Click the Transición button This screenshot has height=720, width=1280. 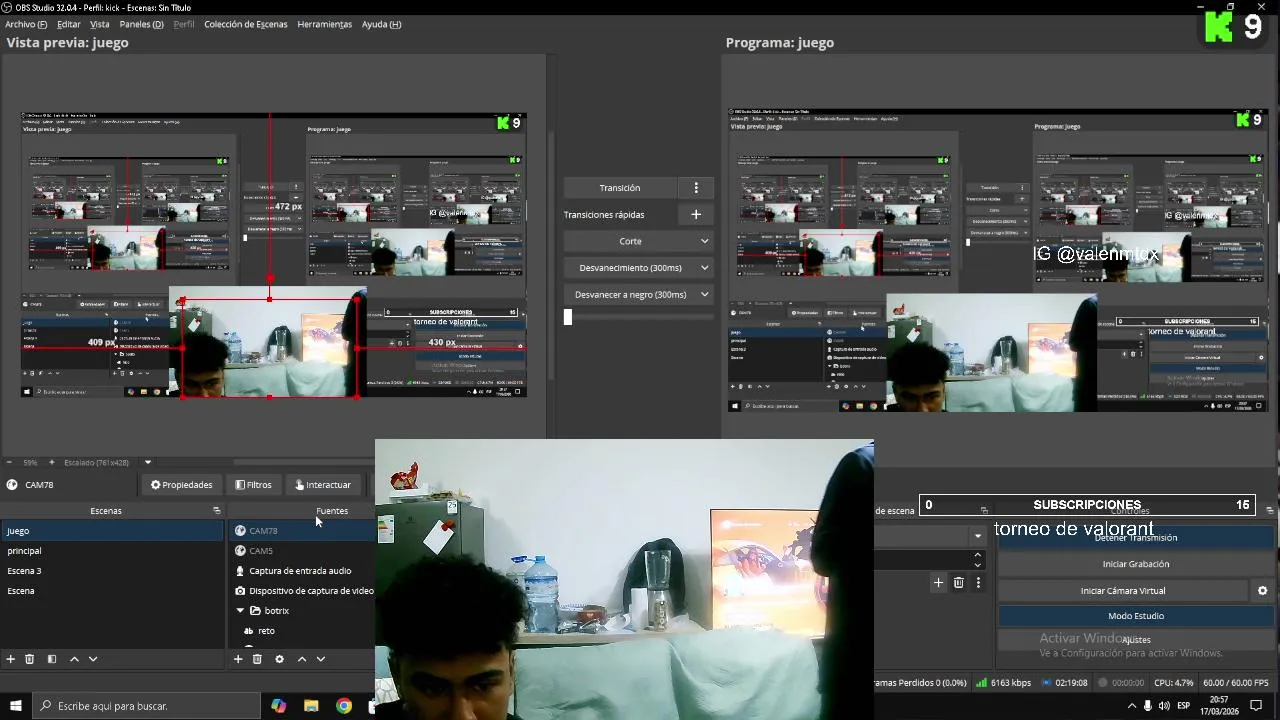click(620, 188)
